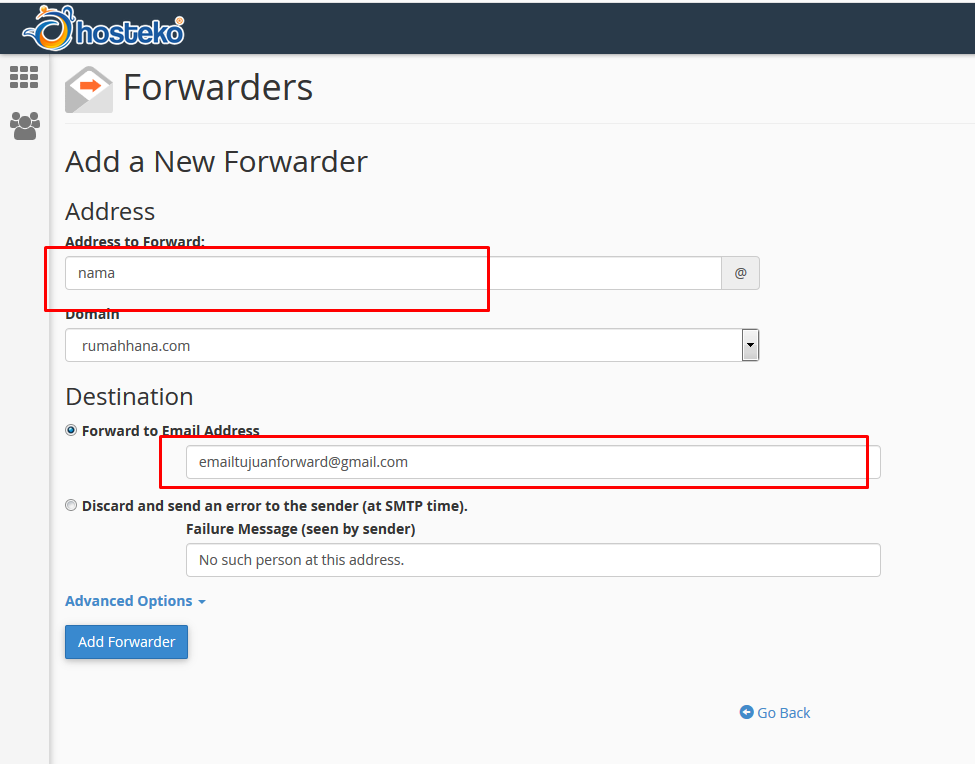Click the Hosteko logo

tap(103, 29)
